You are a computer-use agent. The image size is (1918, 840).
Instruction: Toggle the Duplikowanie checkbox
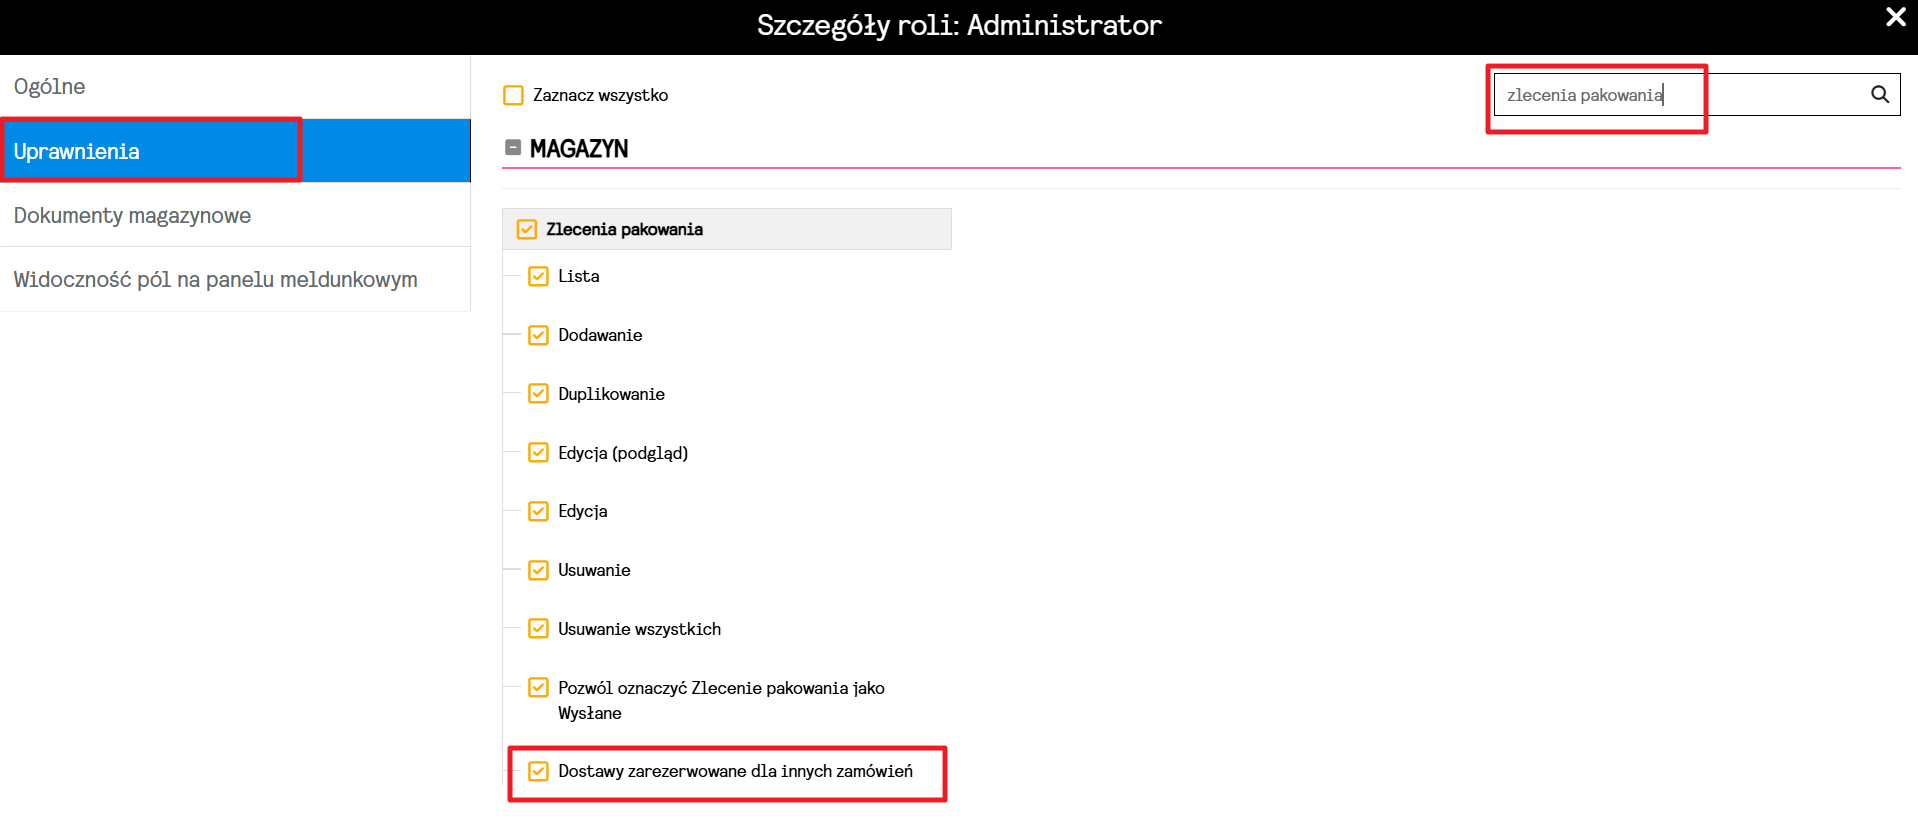(538, 394)
